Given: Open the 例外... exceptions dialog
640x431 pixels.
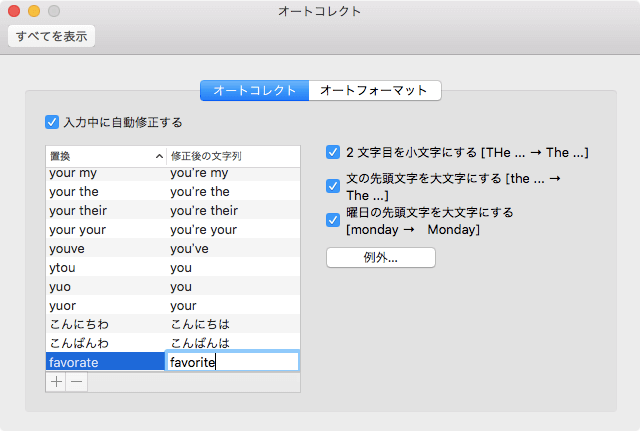Looking at the screenshot, I should pyautogui.click(x=381, y=257).
